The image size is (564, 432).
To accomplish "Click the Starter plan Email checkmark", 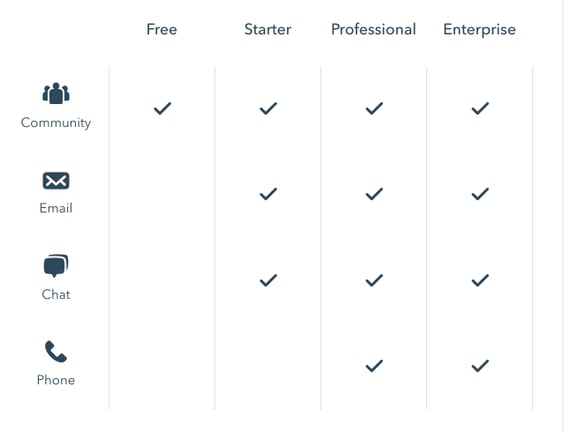I will tap(268, 194).
